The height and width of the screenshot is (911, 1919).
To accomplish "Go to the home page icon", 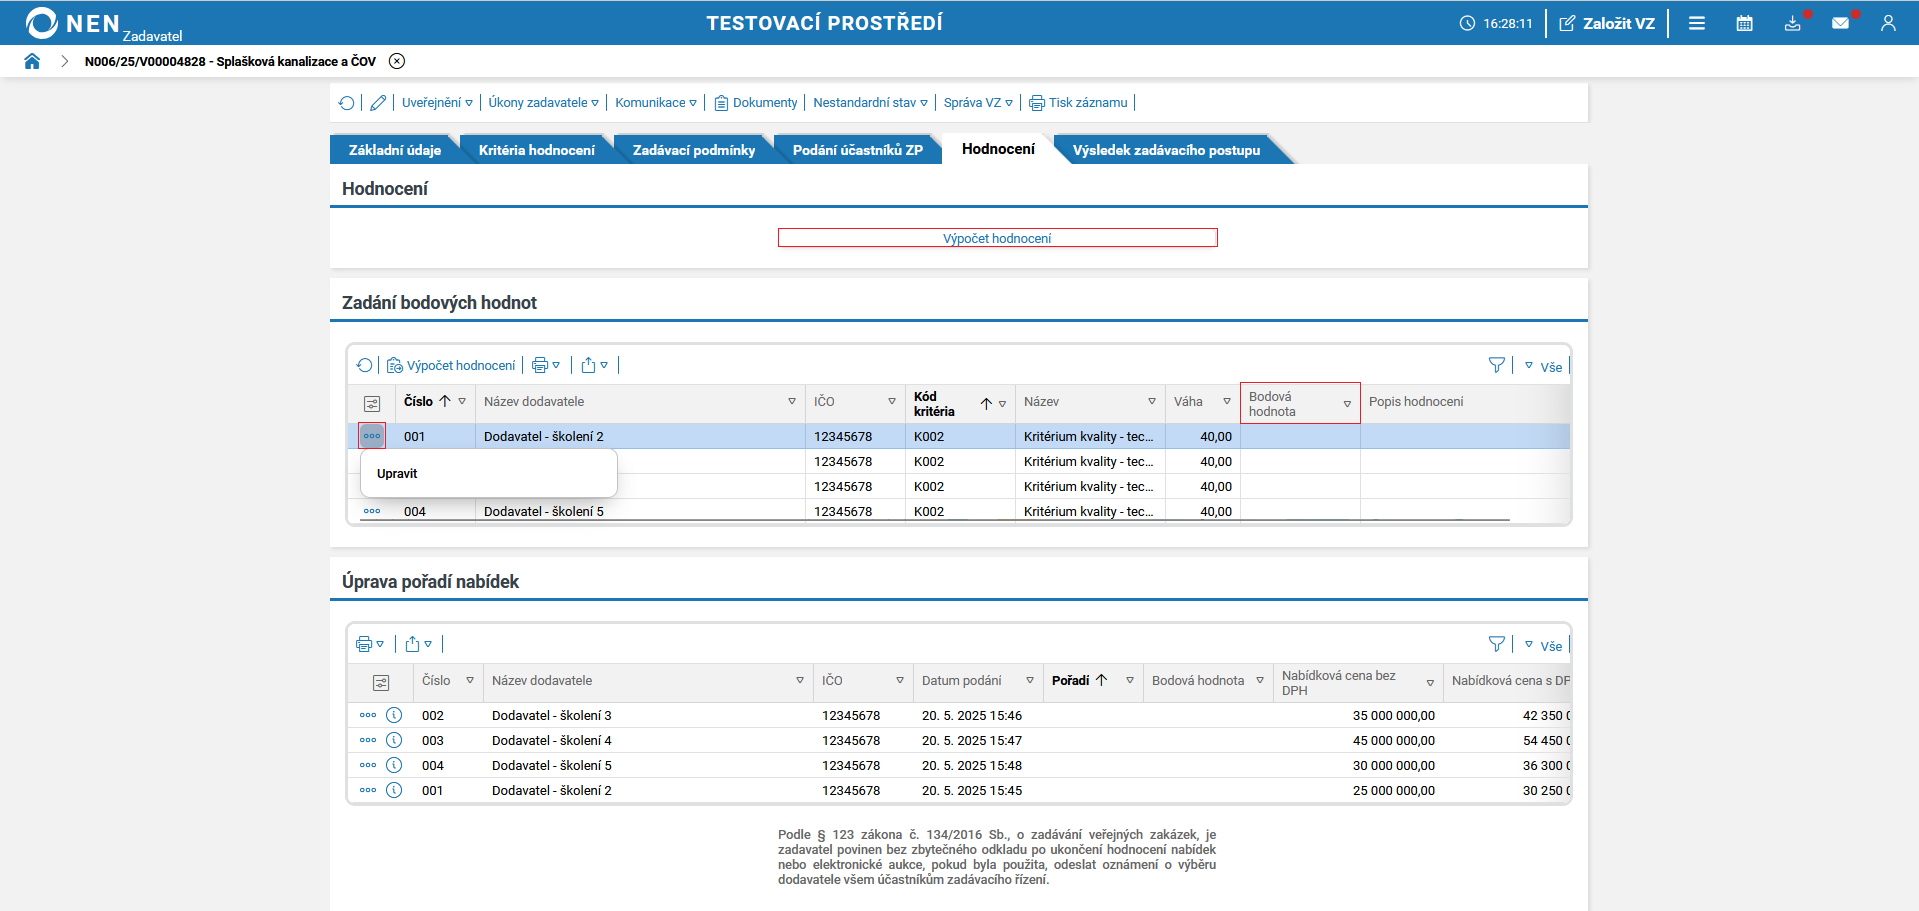I will (x=32, y=61).
